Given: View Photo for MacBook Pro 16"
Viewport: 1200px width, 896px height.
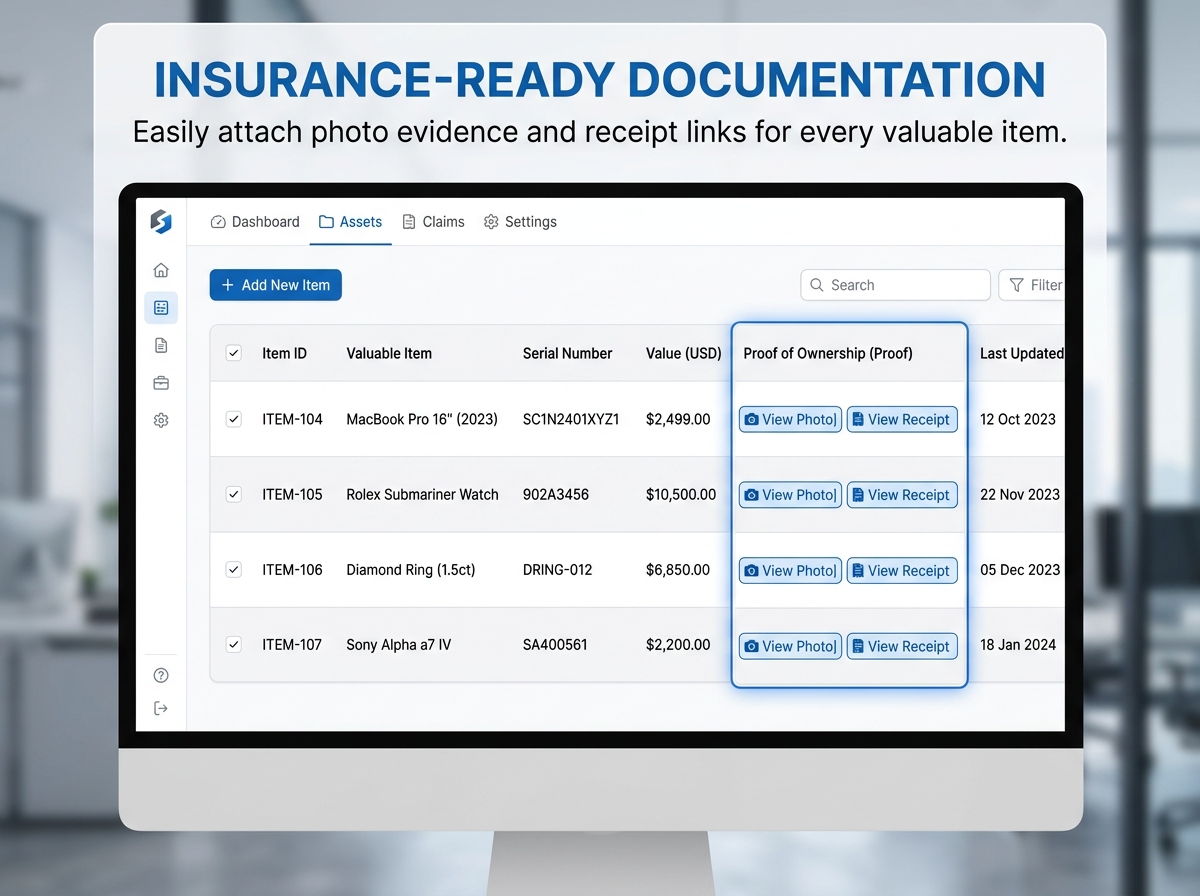Looking at the screenshot, I should [x=790, y=420].
